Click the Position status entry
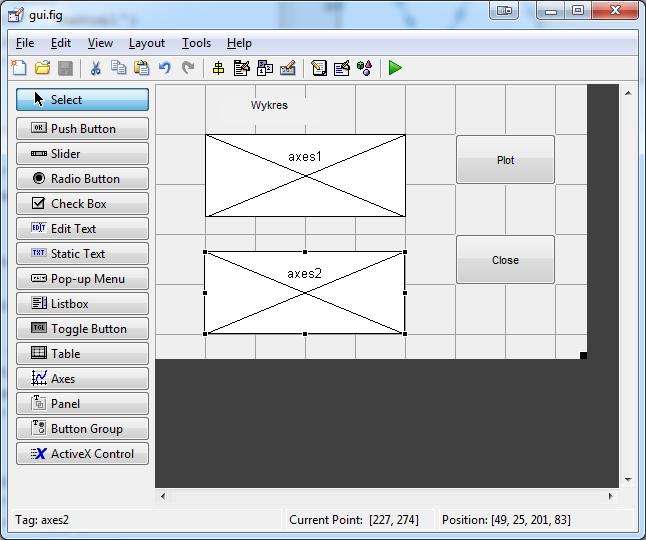The height and width of the screenshot is (540, 646). [x=506, y=520]
